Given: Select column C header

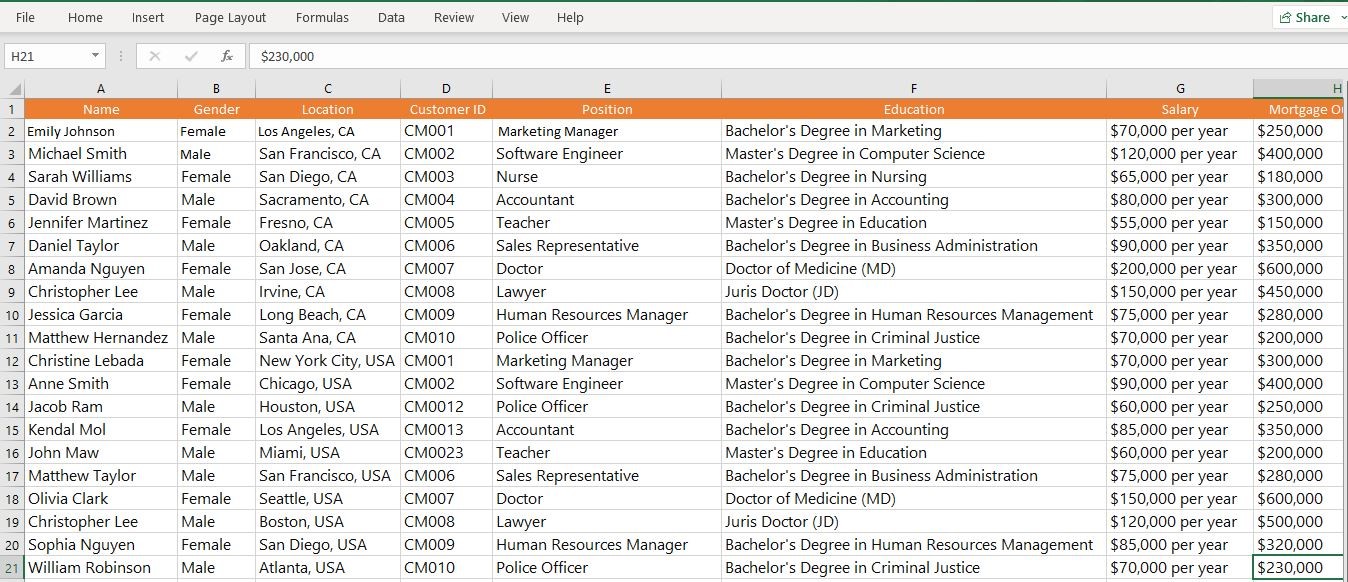Looking at the screenshot, I should click(327, 89).
